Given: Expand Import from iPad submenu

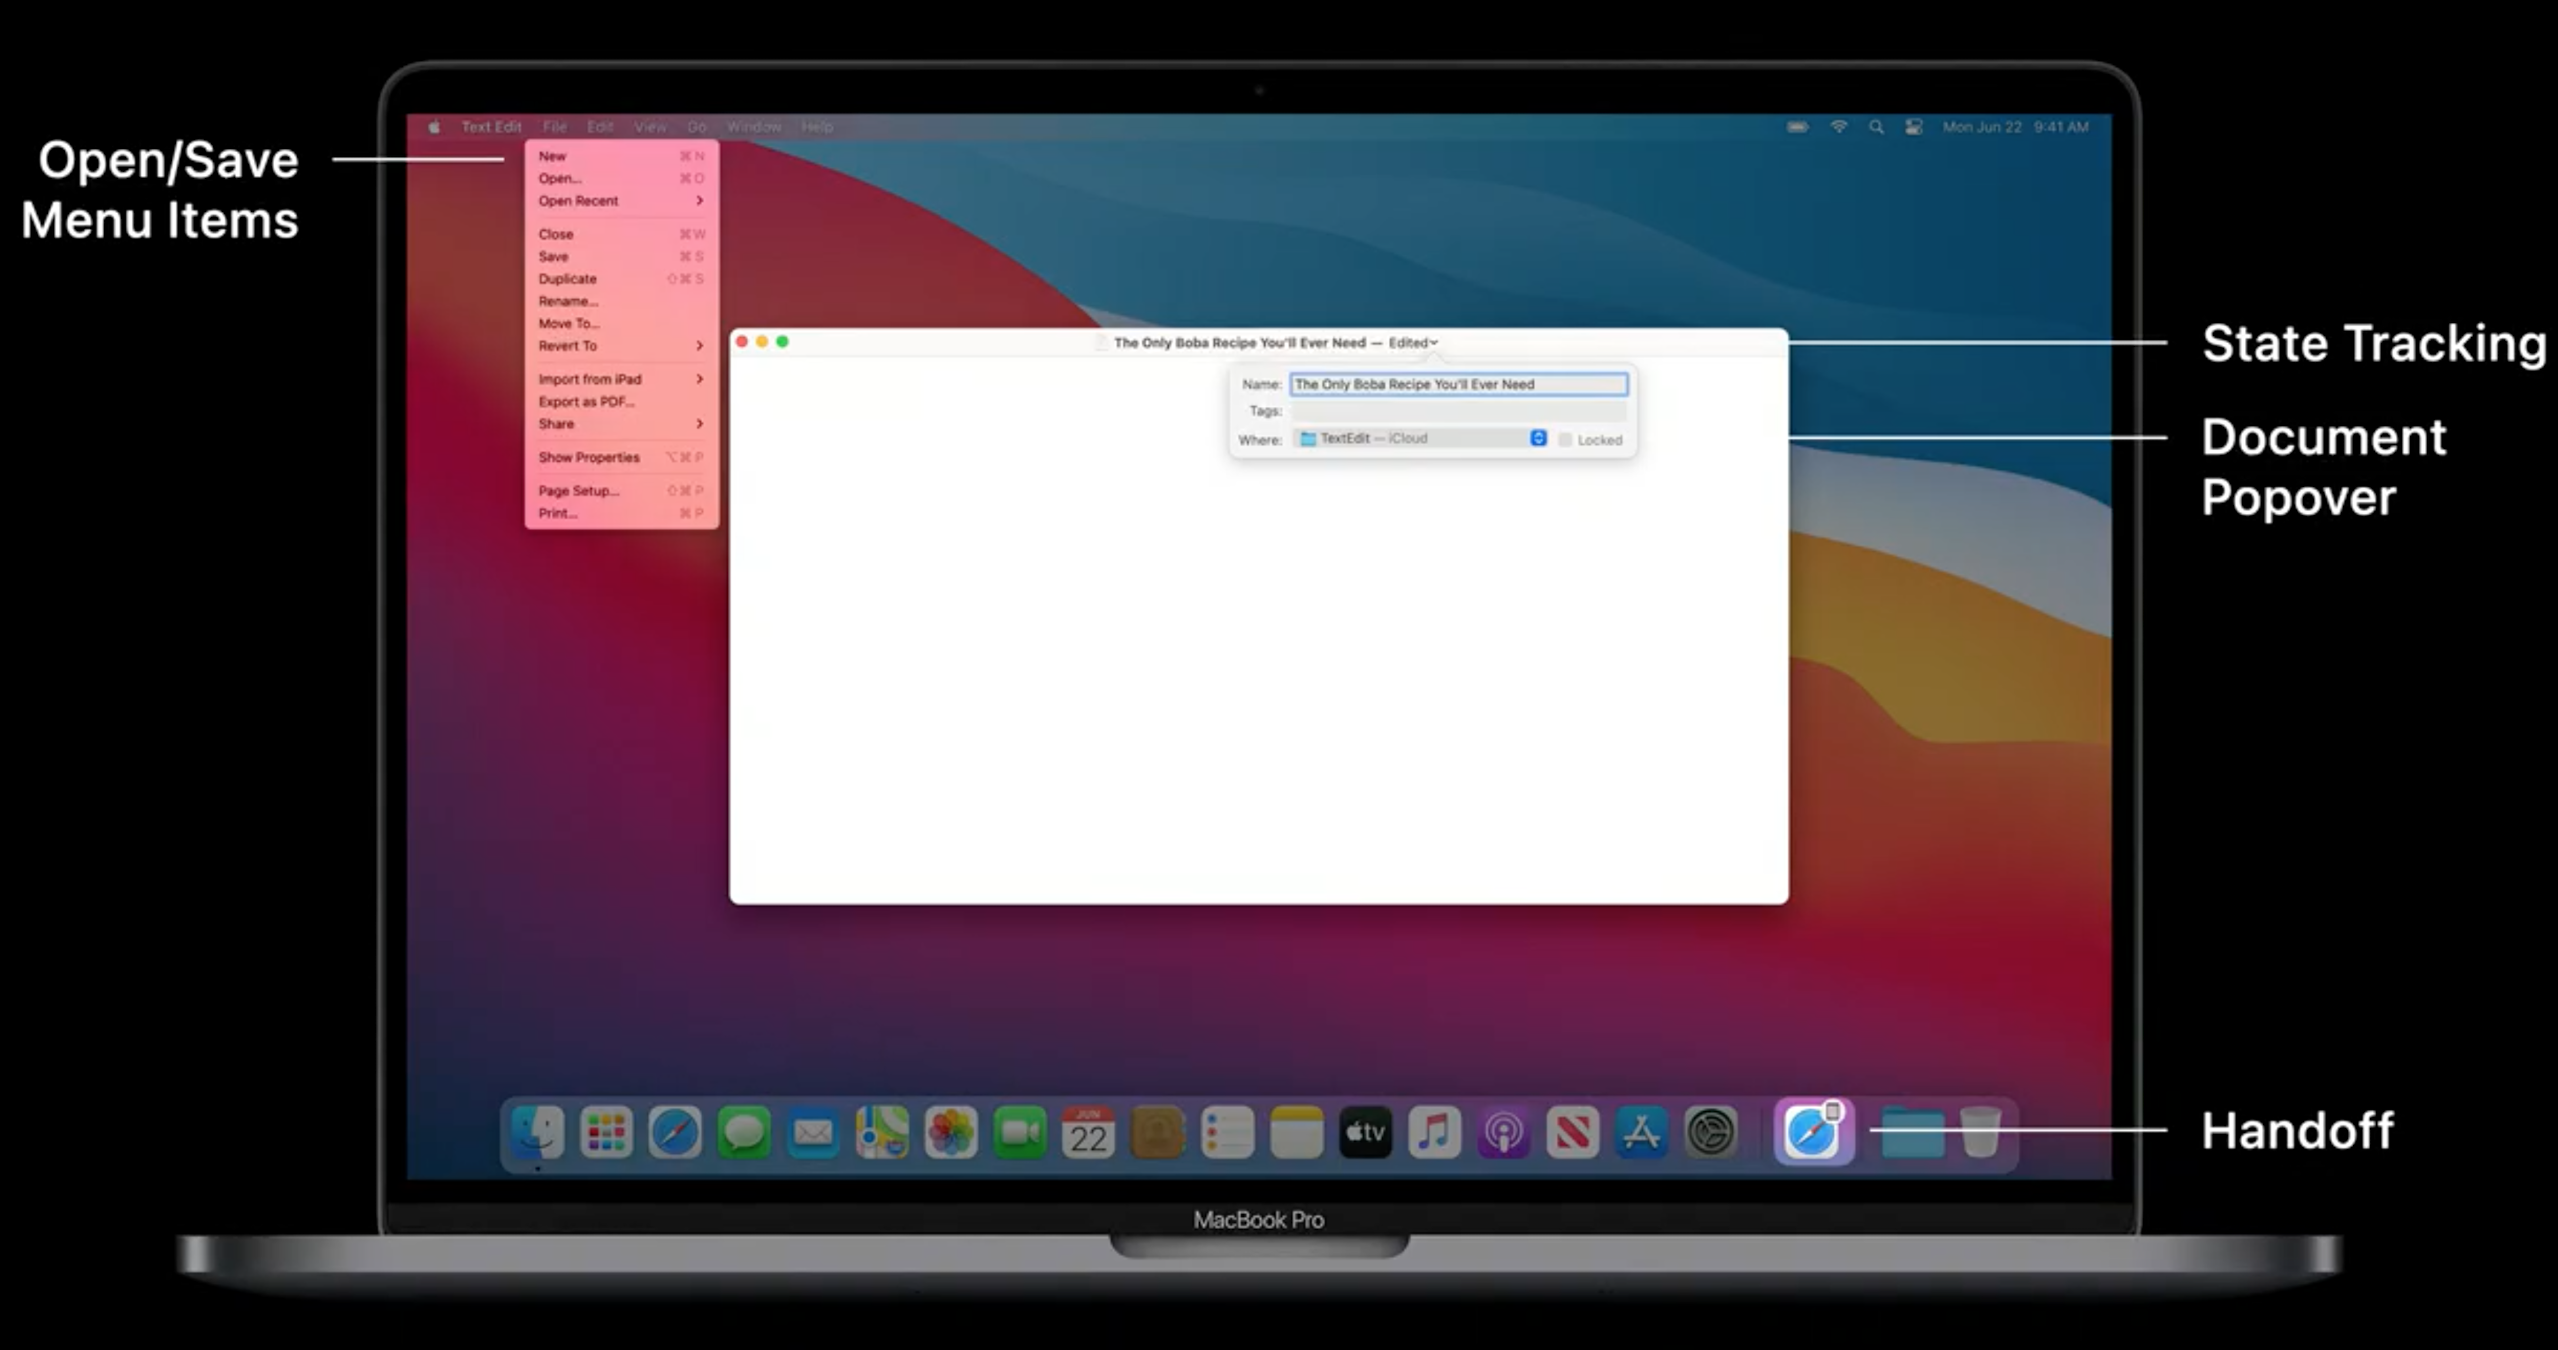Looking at the screenshot, I should click(x=621, y=379).
